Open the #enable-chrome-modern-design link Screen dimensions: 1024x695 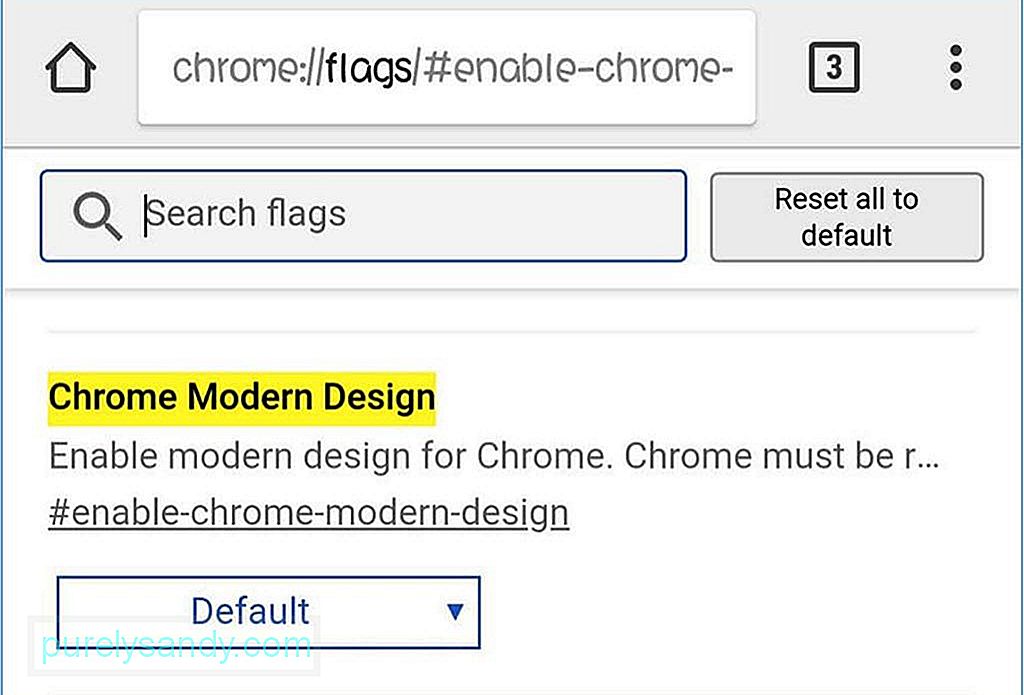pos(309,513)
